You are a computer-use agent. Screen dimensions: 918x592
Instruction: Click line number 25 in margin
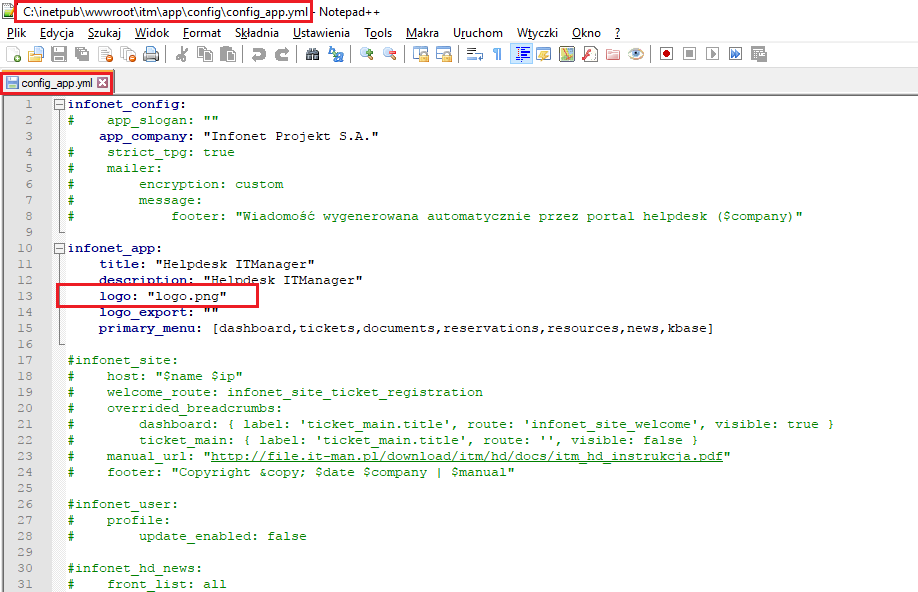pos(25,488)
